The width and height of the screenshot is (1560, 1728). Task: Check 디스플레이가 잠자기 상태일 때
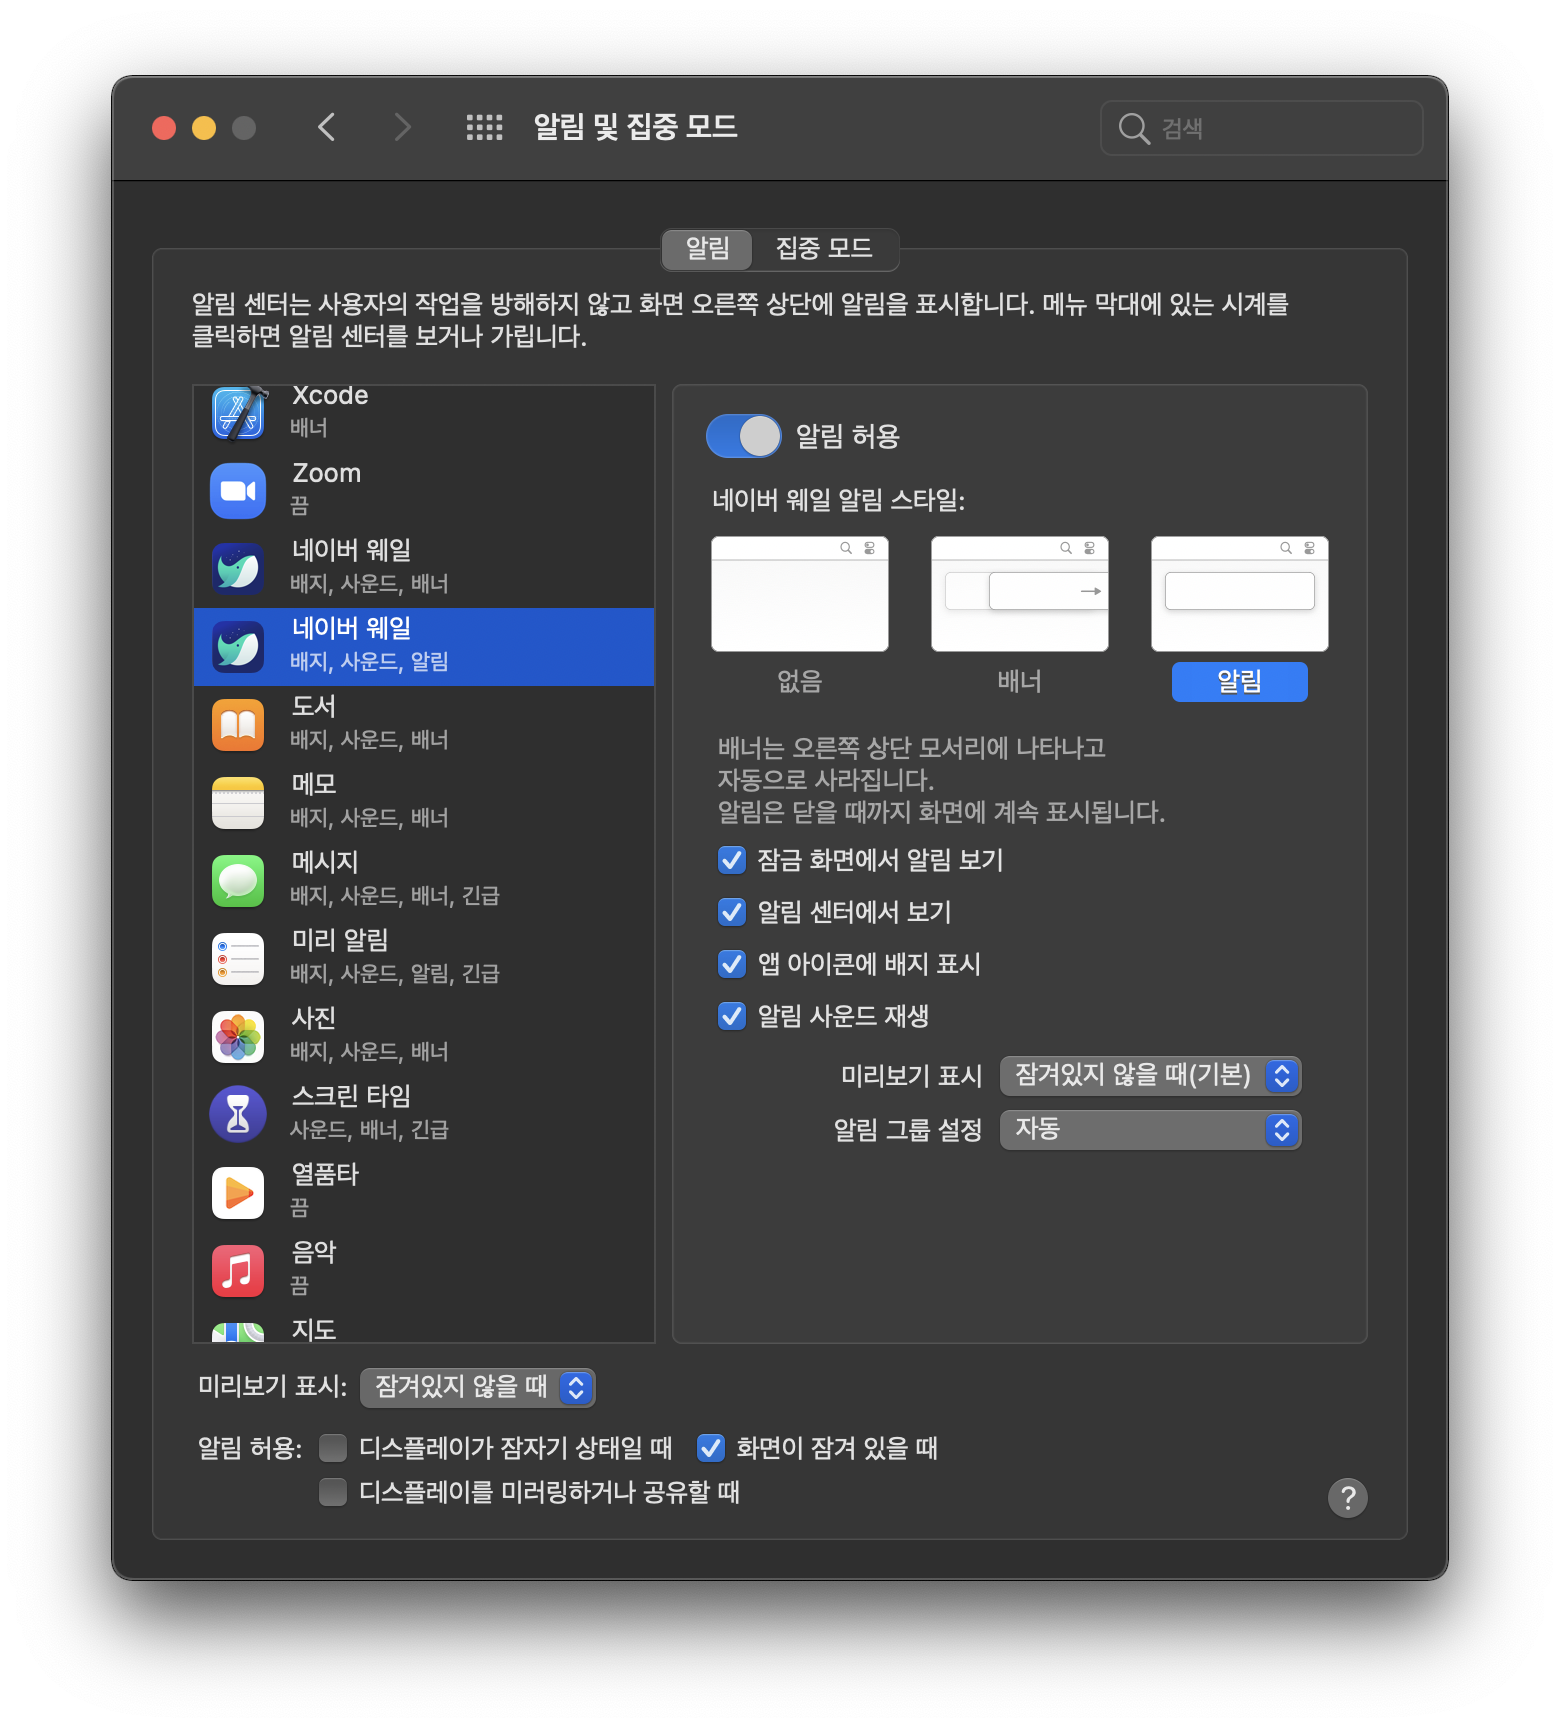(333, 1448)
